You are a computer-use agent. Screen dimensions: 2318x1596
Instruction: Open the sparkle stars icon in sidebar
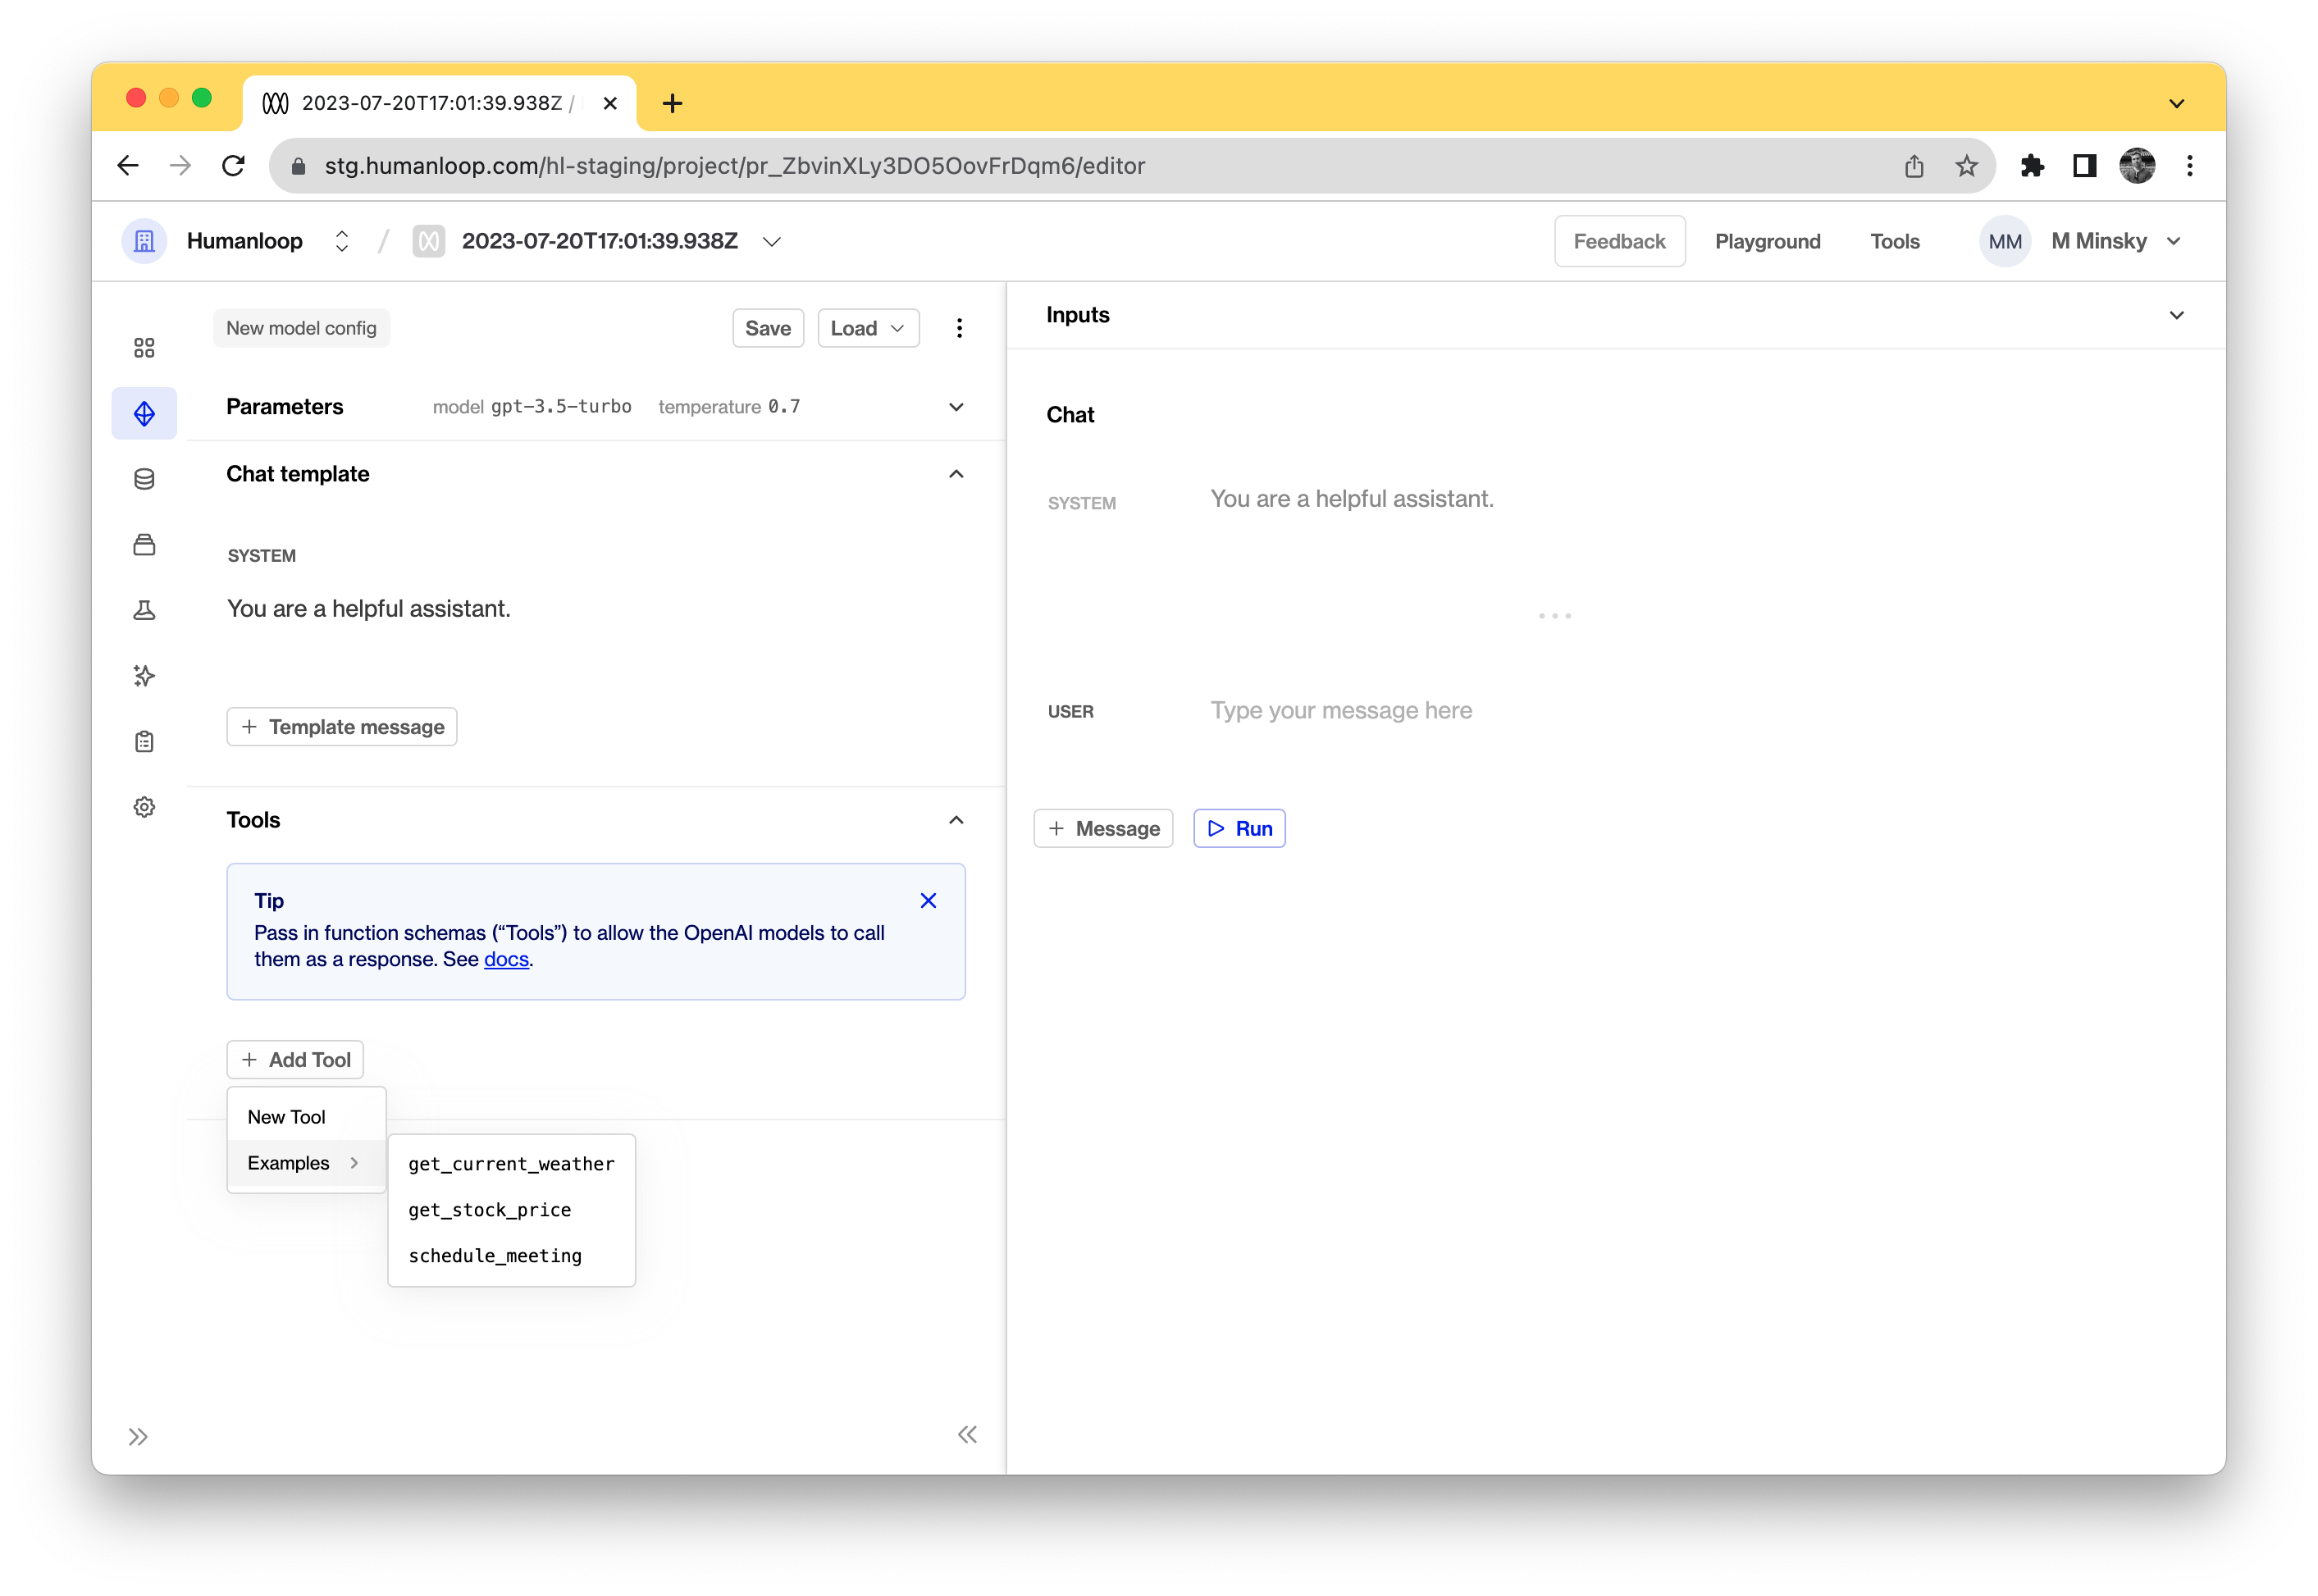click(144, 676)
